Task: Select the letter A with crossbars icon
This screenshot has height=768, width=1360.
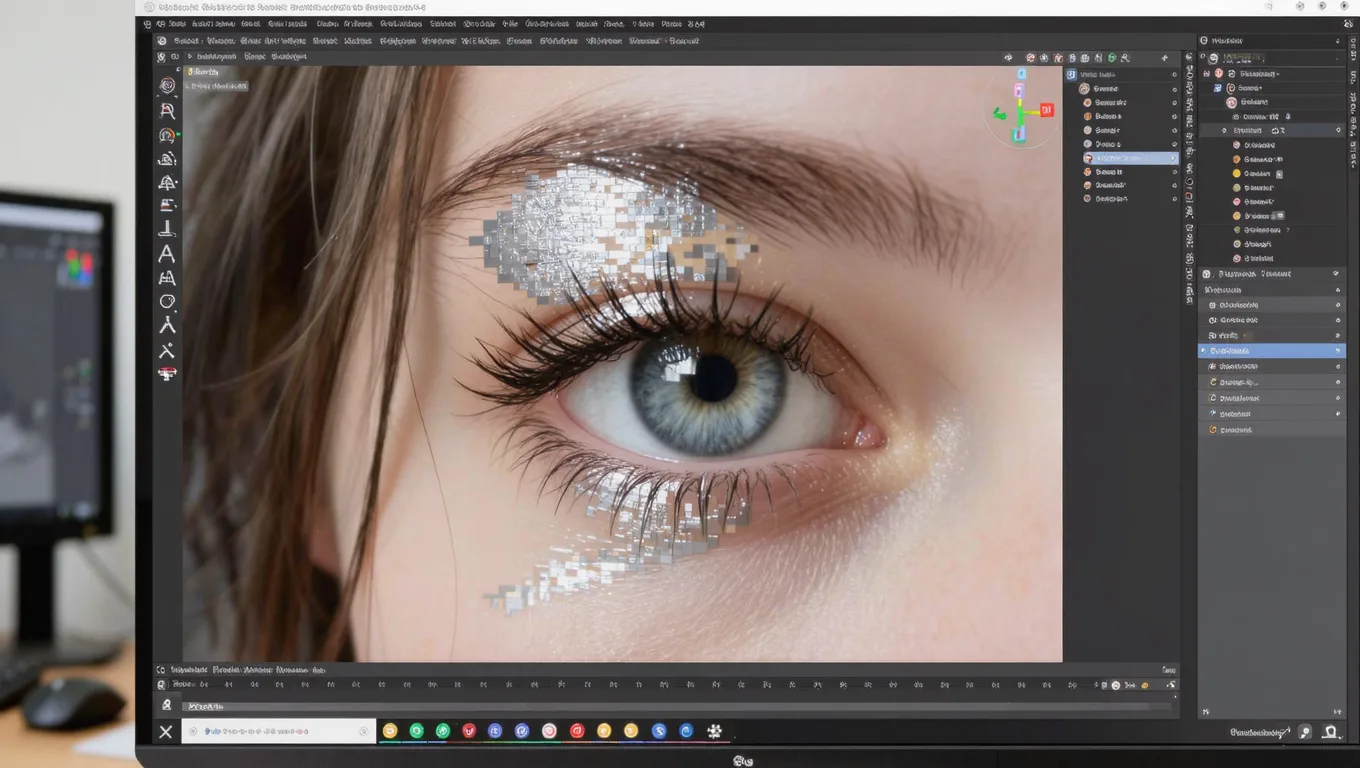Action: coord(167,278)
